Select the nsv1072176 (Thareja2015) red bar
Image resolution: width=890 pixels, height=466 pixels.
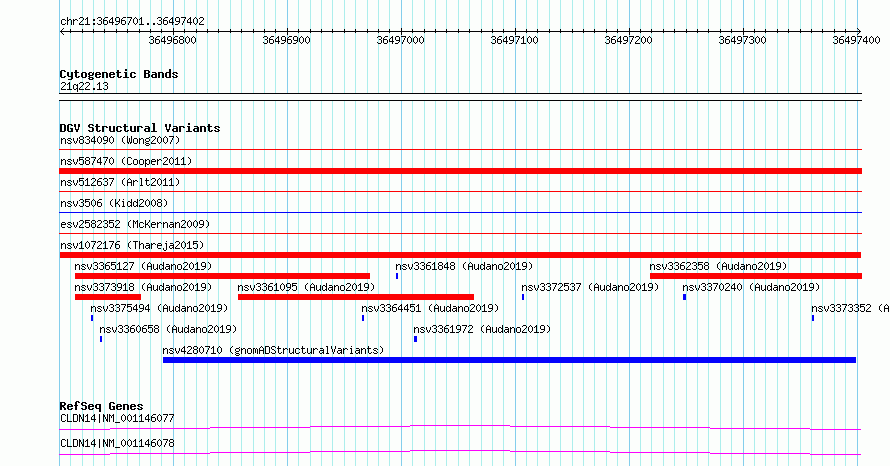[460, 255]
